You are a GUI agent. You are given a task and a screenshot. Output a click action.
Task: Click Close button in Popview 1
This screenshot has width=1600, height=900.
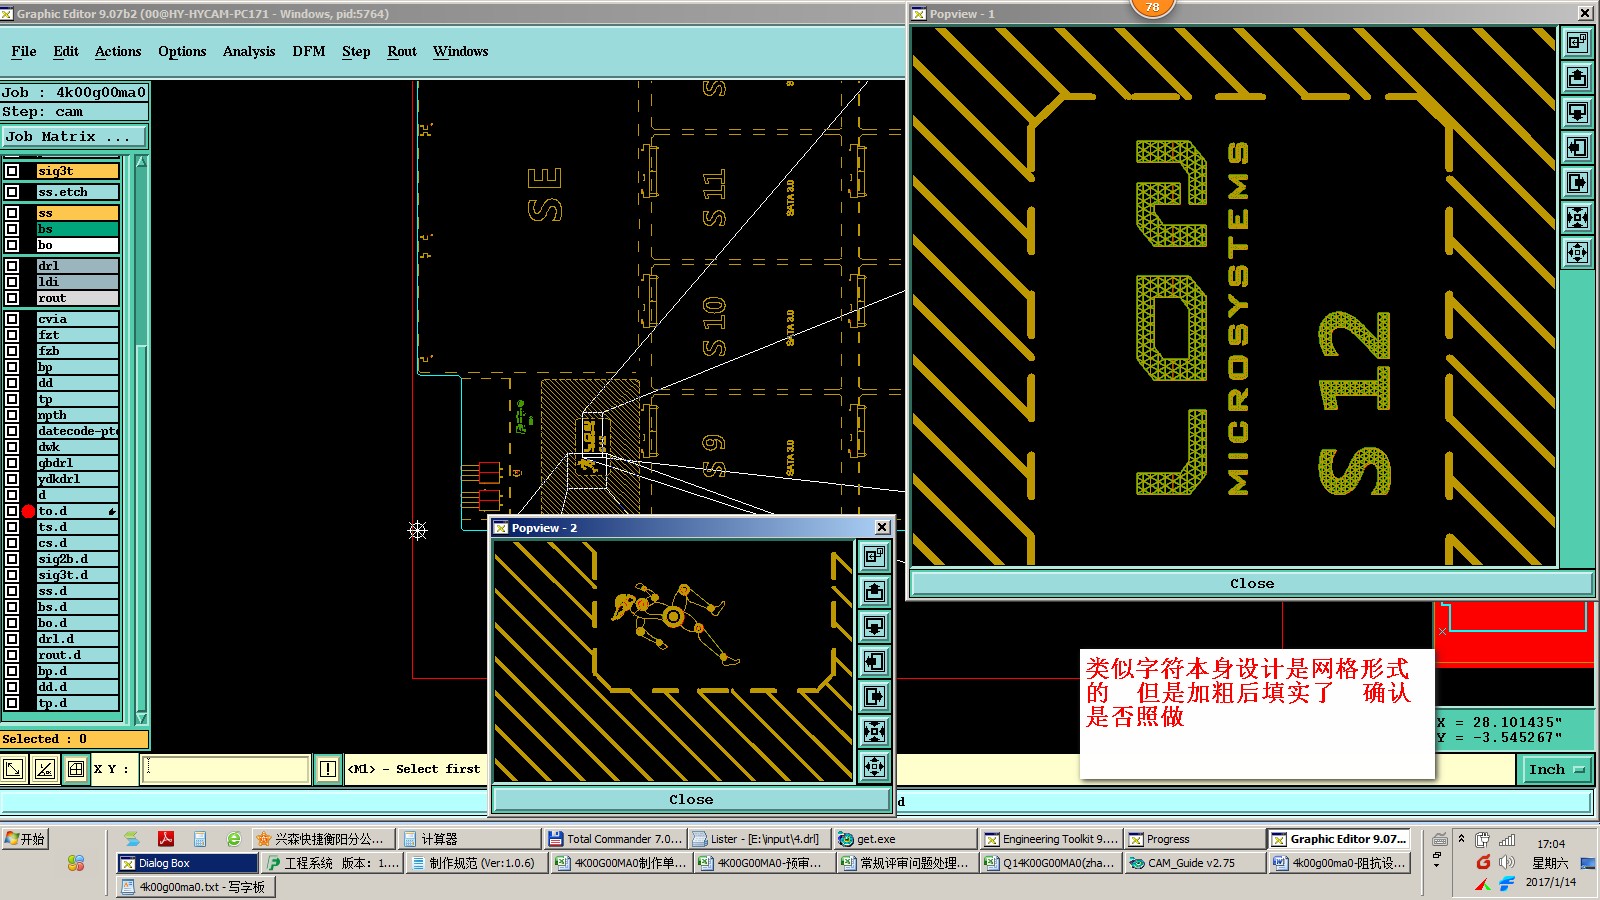1252,583
